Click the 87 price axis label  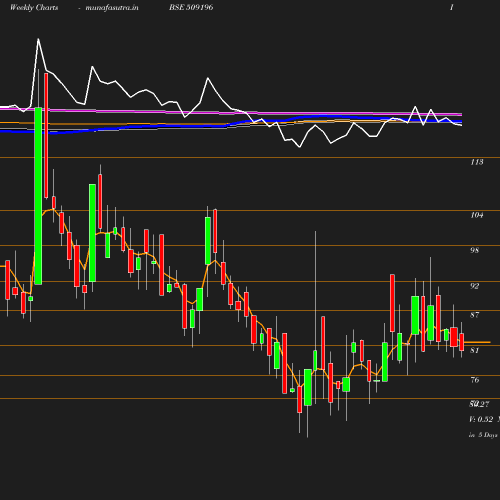tap(475, 315)
